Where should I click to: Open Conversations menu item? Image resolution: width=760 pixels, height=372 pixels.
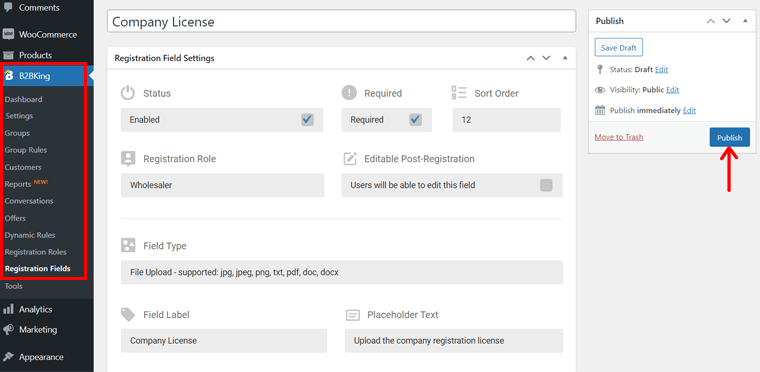pos(29,201)
